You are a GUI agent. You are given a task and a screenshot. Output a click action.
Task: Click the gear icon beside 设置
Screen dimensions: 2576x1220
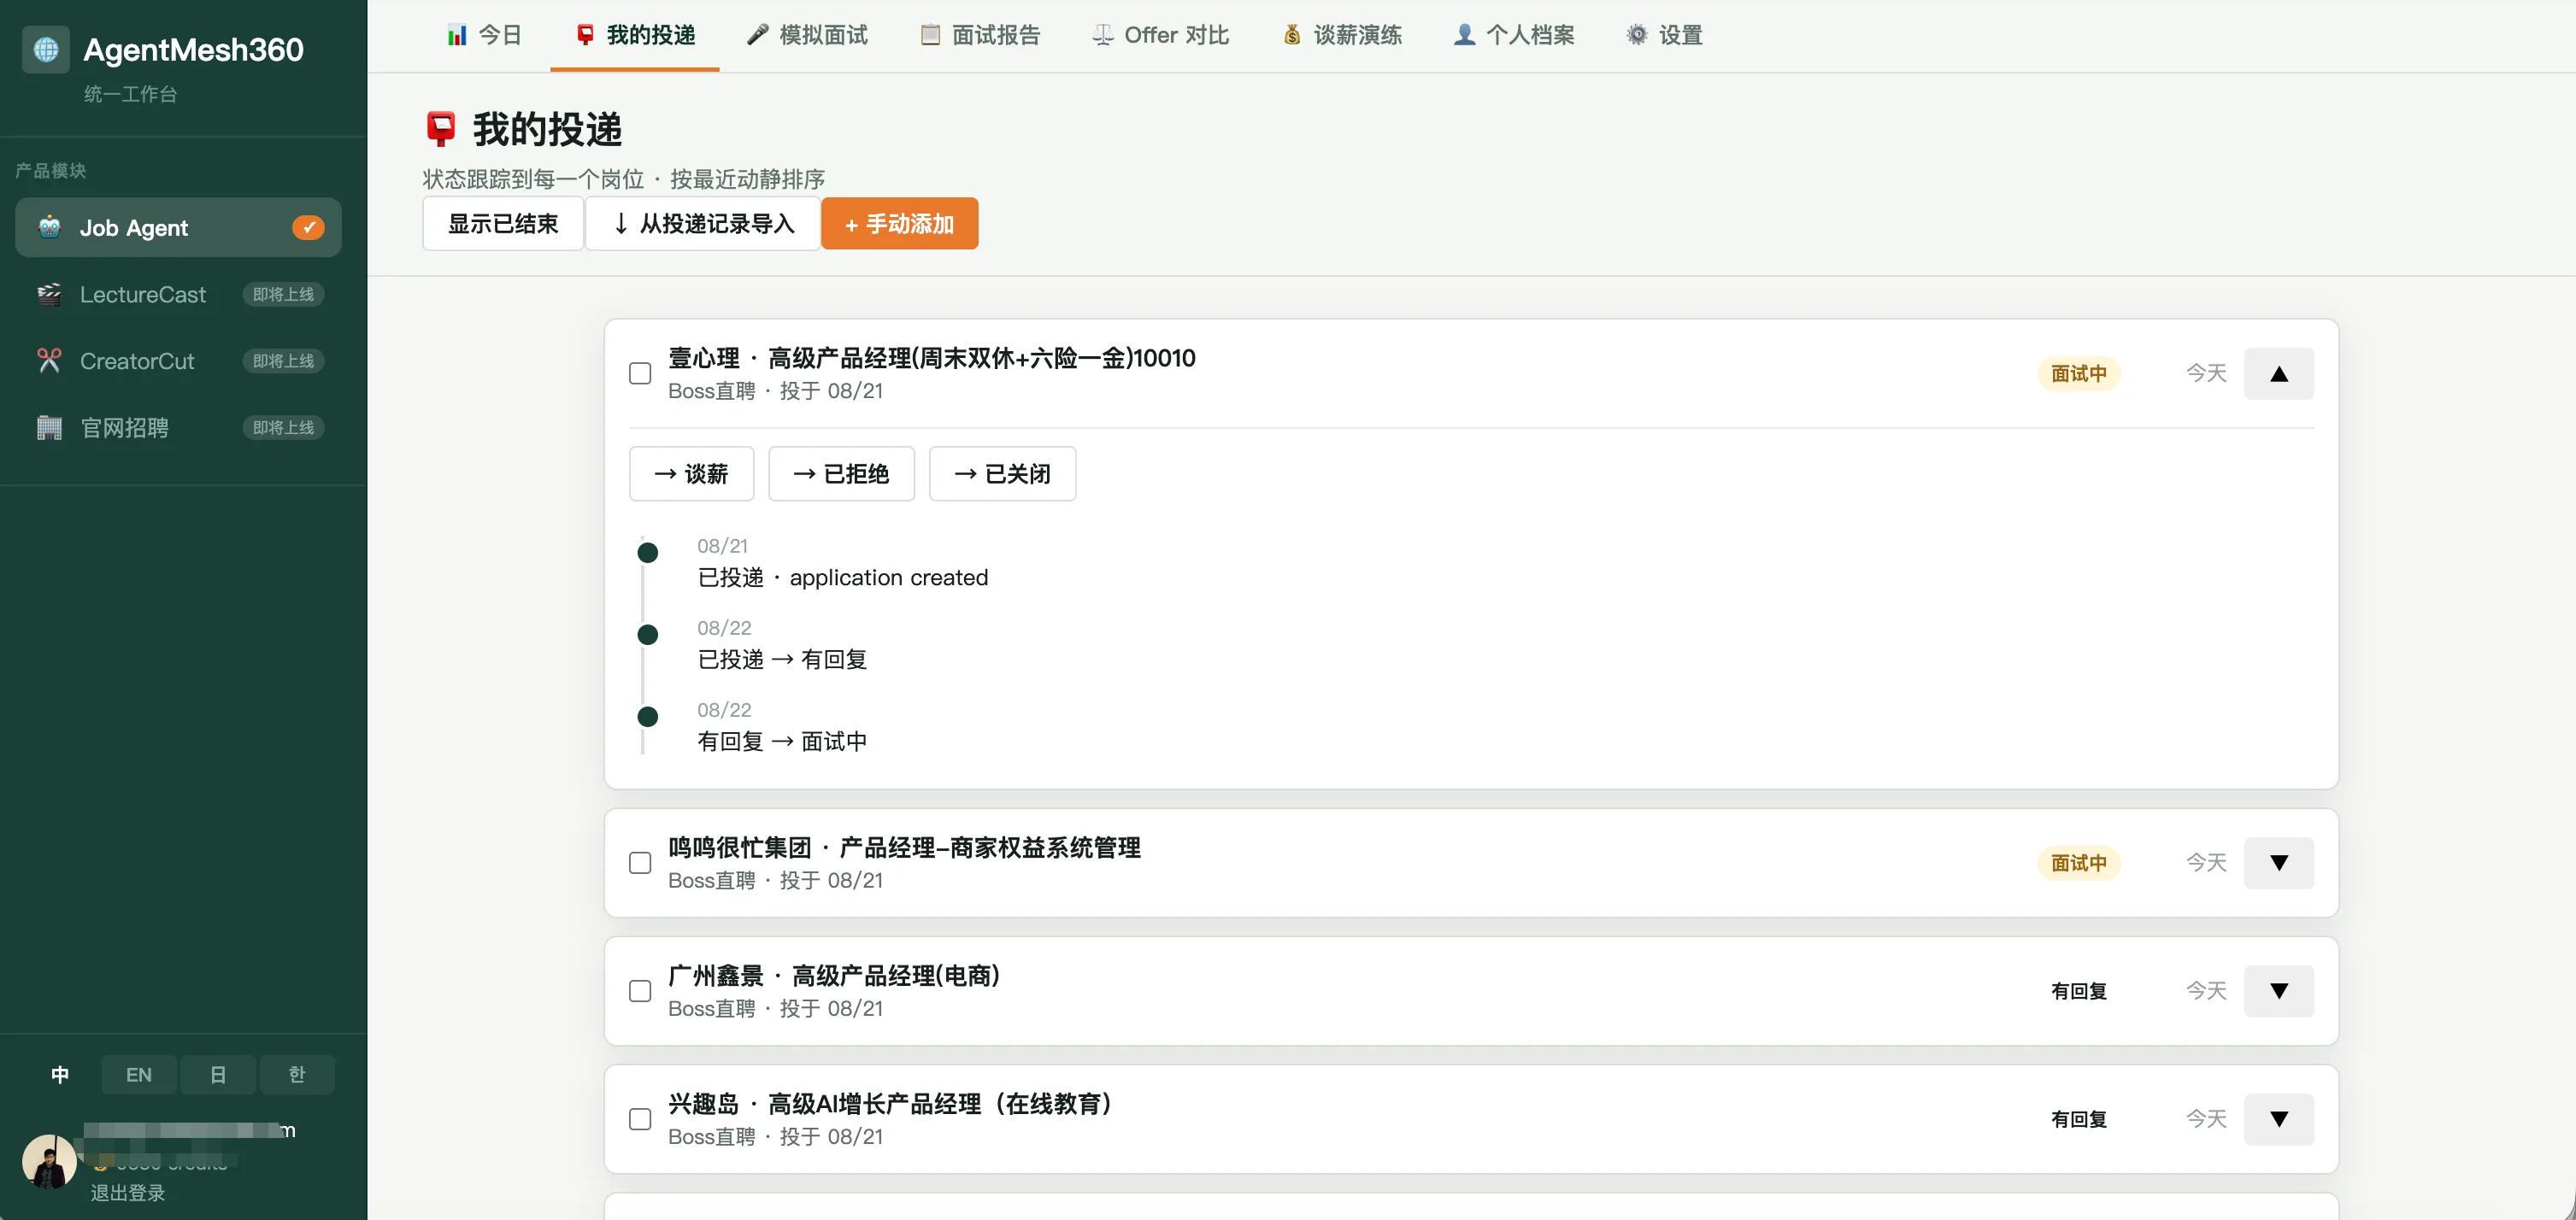1637,35
